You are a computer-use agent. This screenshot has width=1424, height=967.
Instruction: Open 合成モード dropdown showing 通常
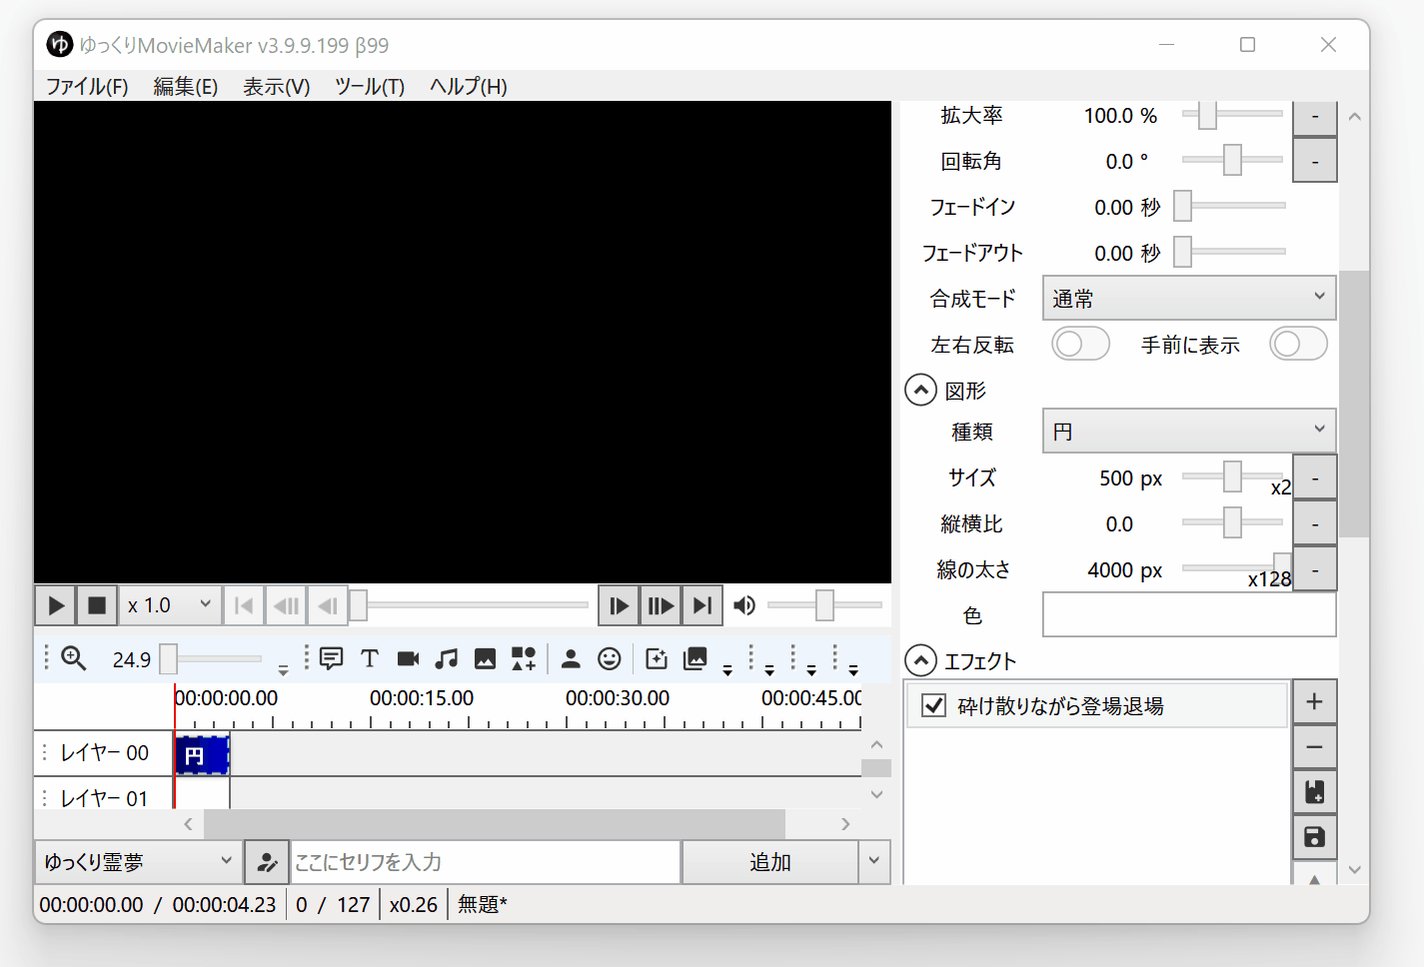point(1189,298)
